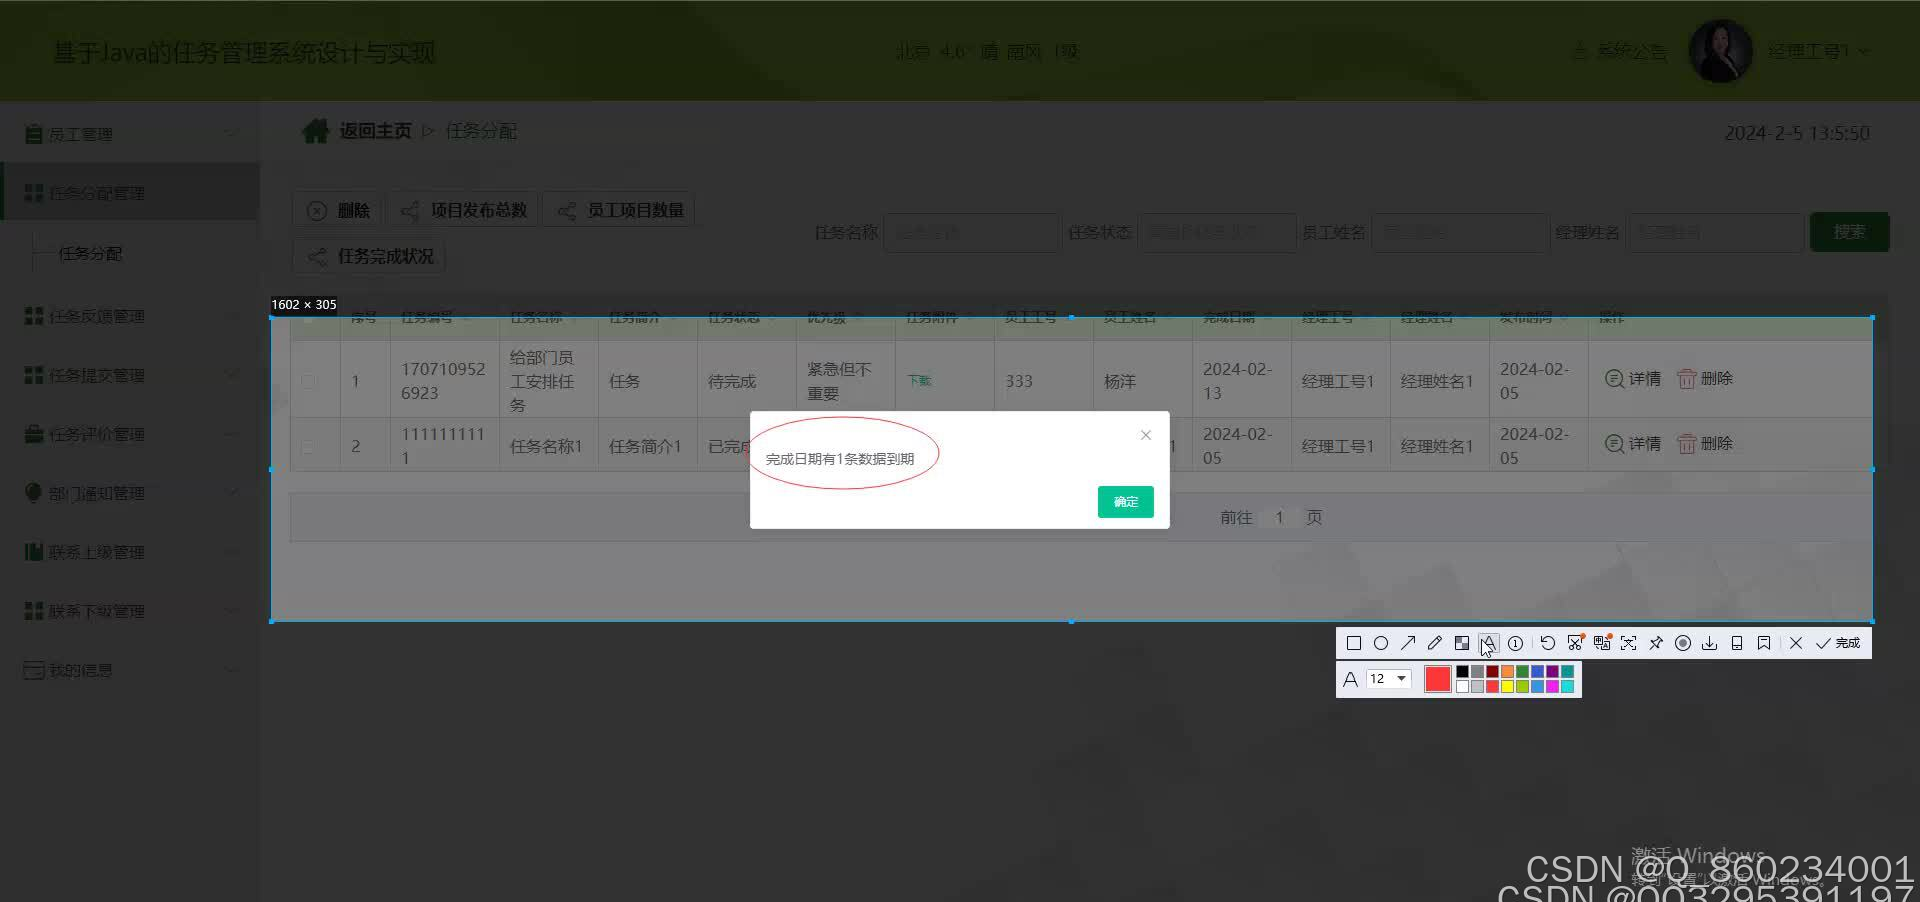
Task: Start screen recording from the toolbar
Action: [1683, 643]
